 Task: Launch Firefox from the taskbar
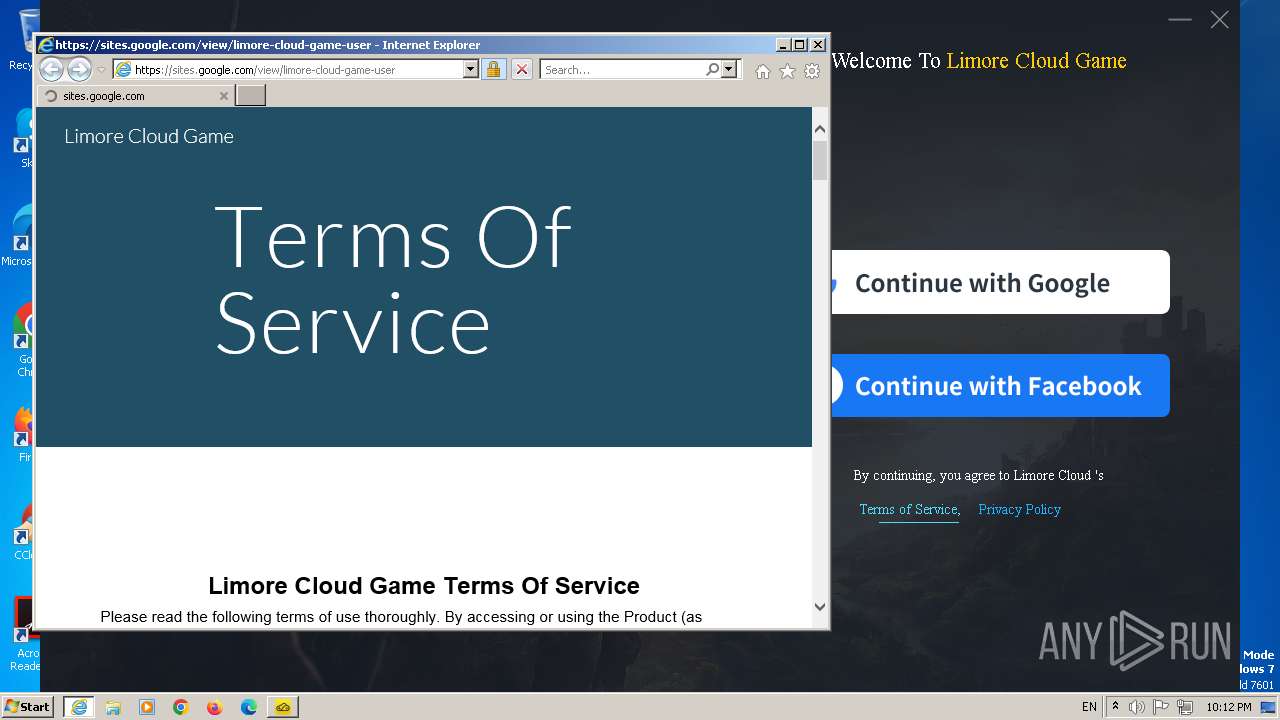click(215, 707)
